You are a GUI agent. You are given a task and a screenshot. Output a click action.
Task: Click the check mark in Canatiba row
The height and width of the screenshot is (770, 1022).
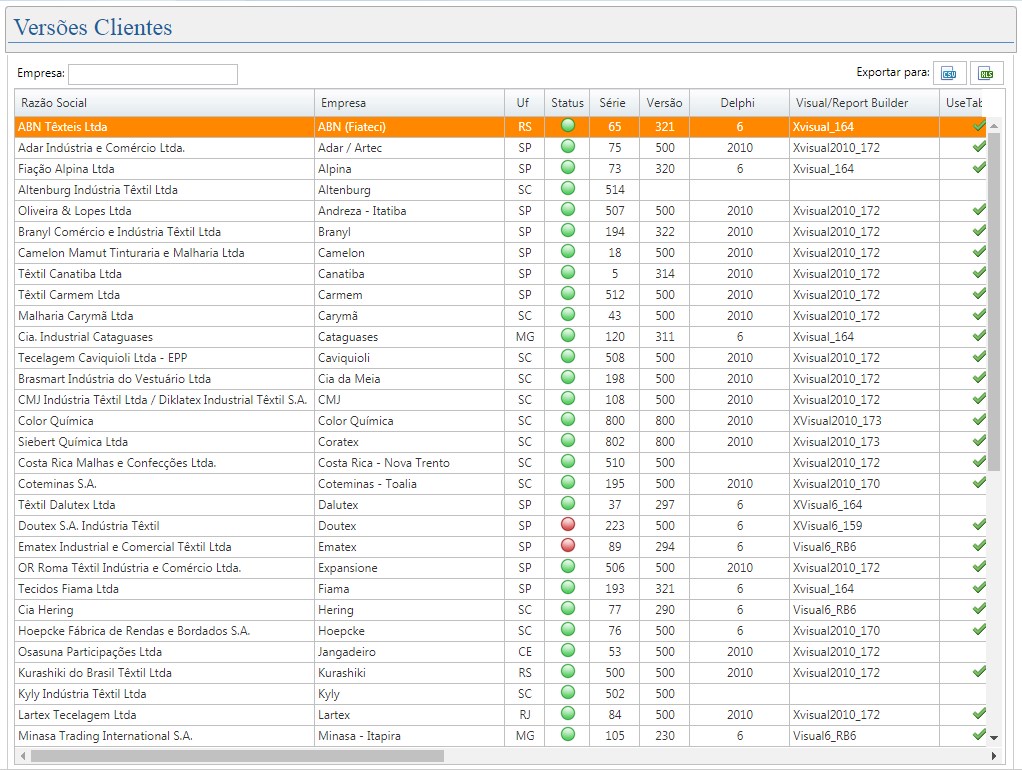point(978,273)
